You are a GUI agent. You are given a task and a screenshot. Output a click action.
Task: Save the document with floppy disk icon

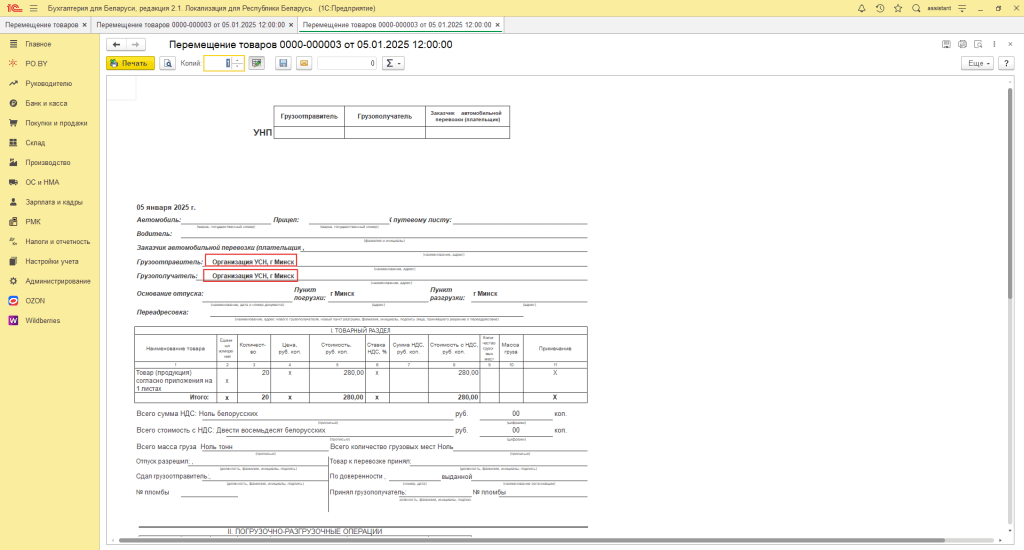tap(283, 63)
